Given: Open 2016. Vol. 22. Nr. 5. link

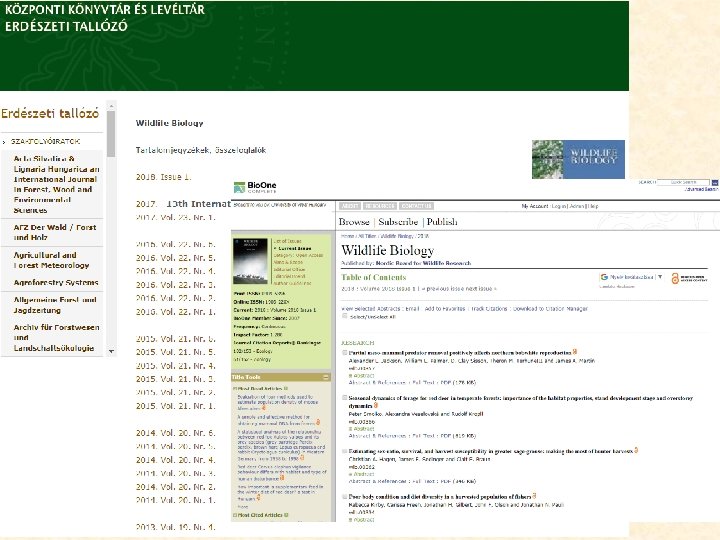Looking at the screenshot, I should coord(175,258).
